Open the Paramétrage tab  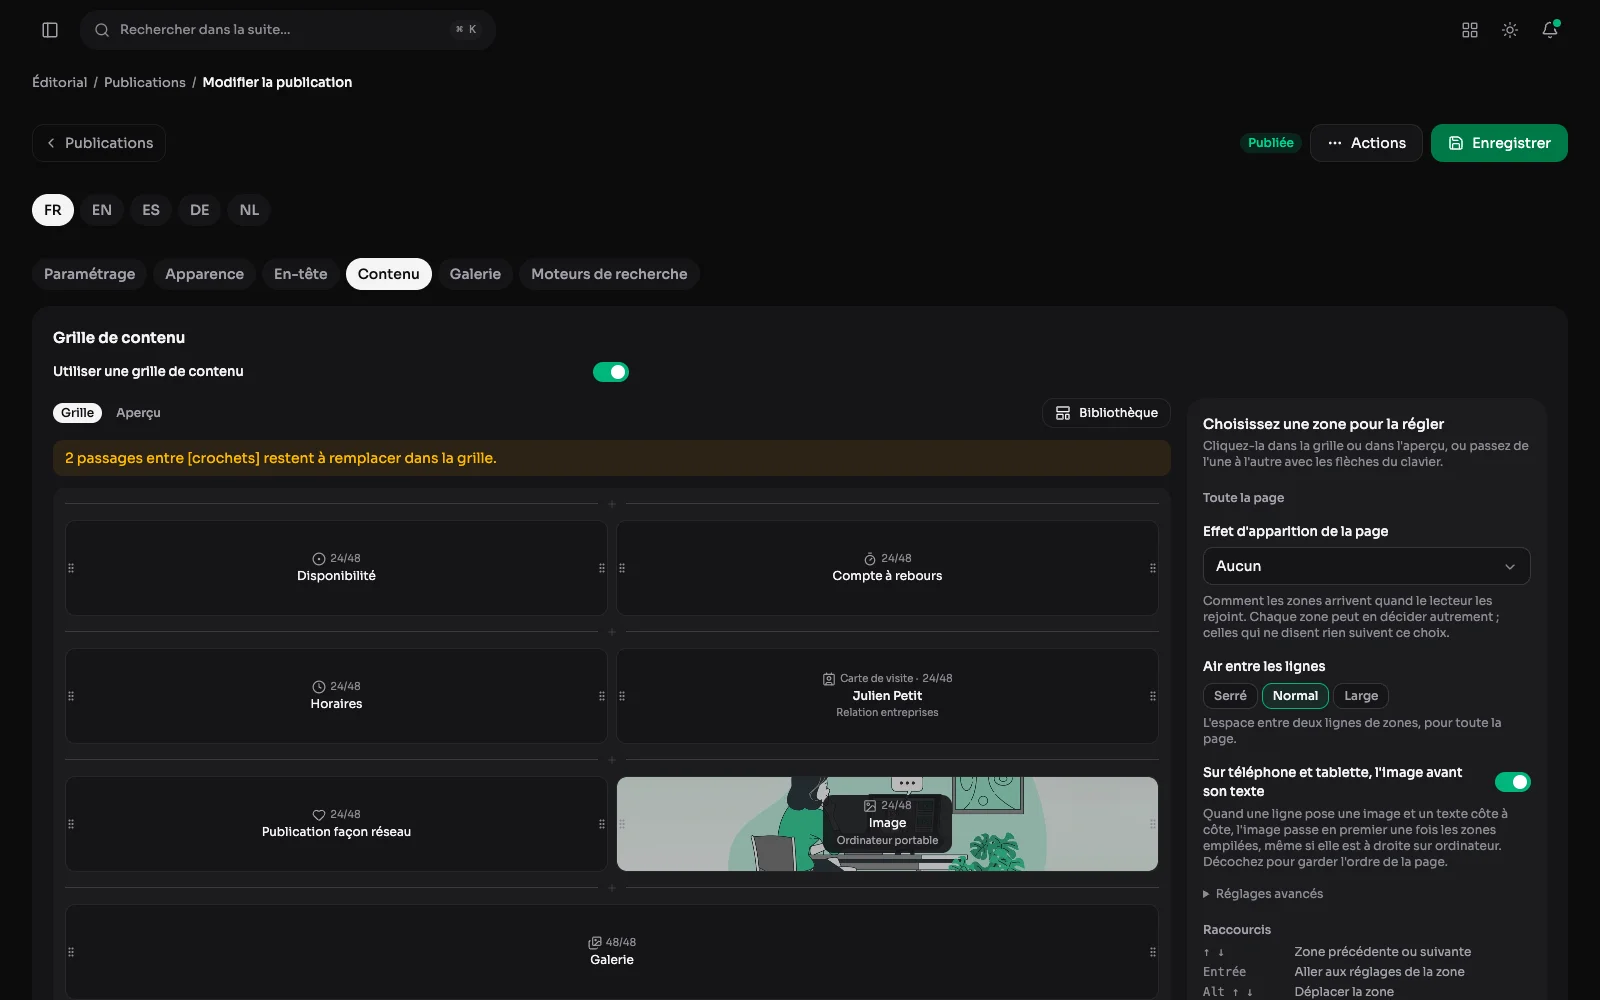click(x=89, y=274)
